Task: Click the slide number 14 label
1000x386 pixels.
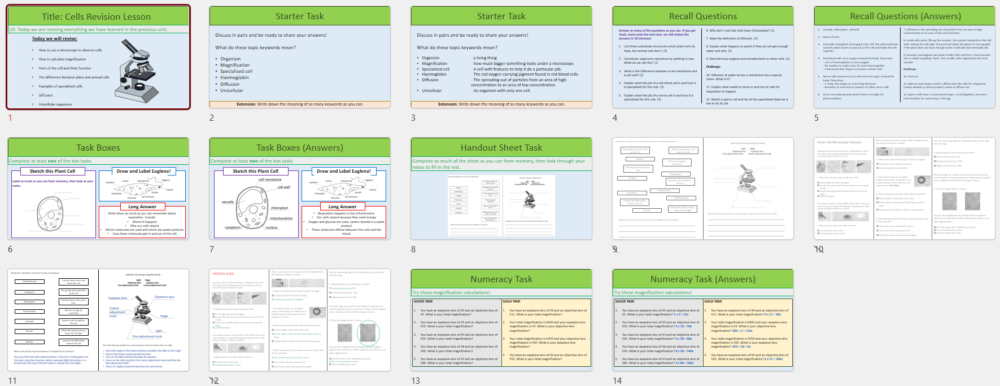Action: pos(617,380)
